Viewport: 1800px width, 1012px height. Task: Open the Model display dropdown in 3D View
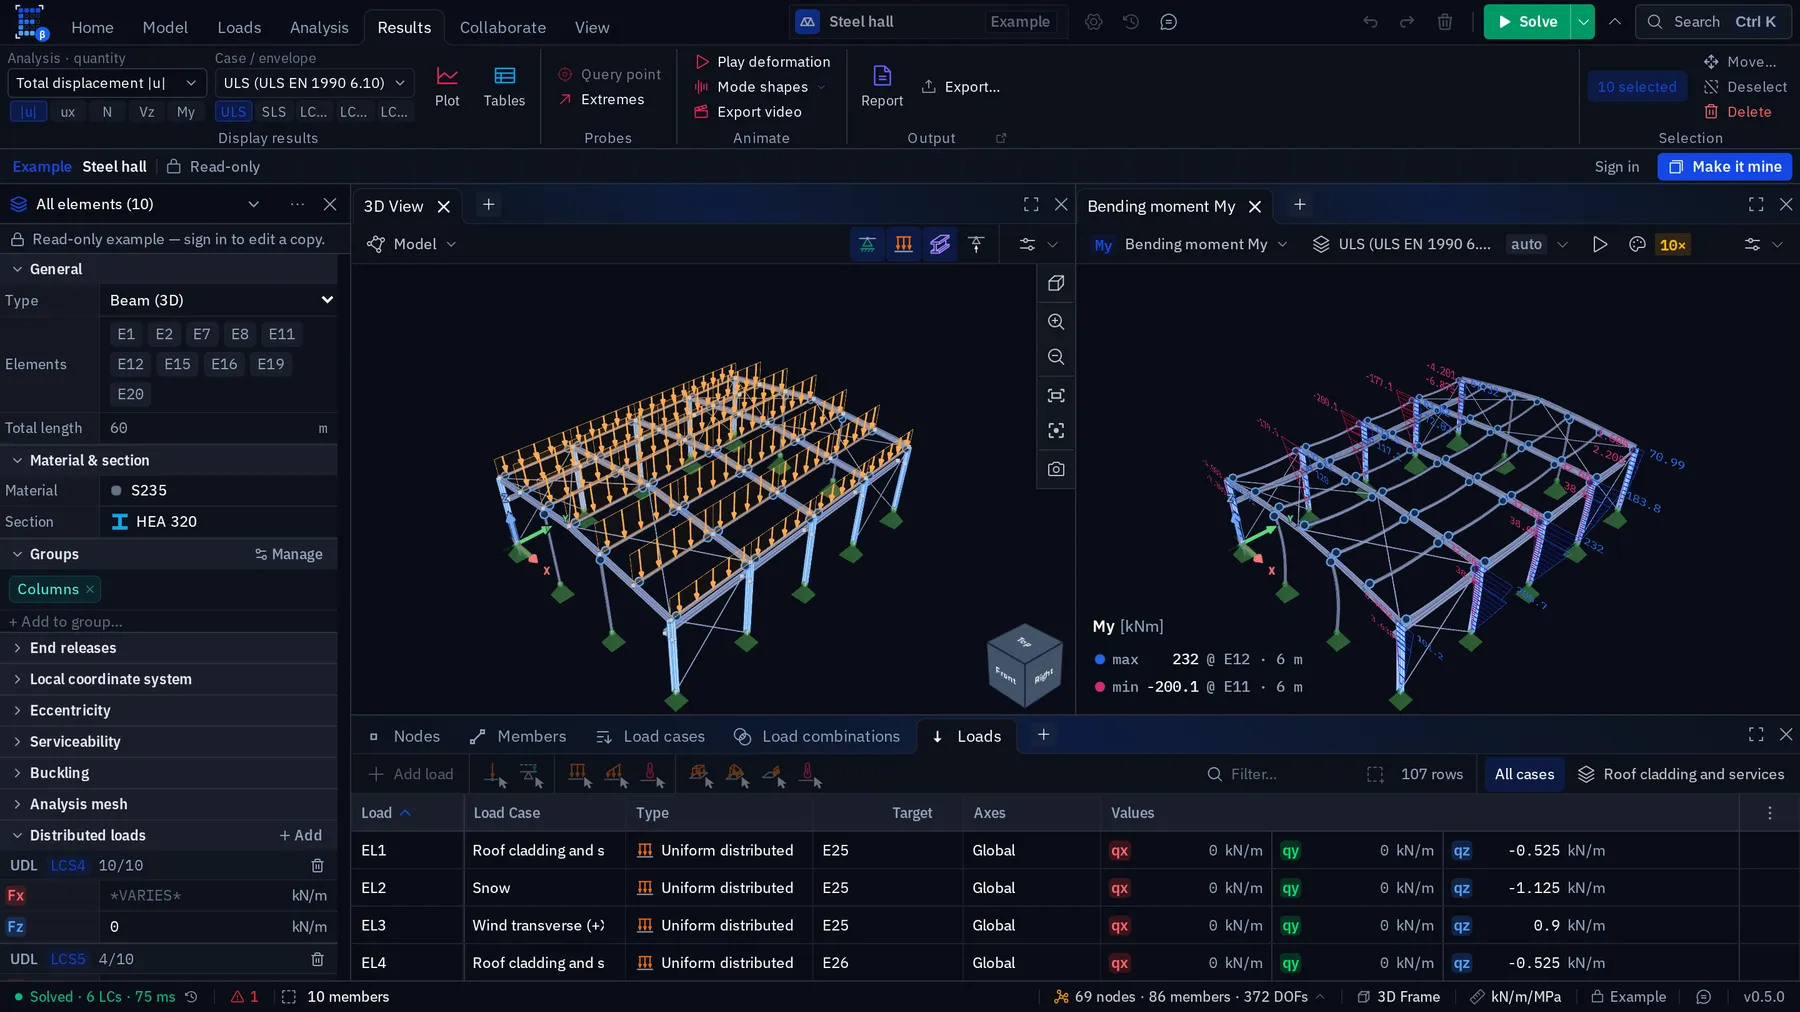tap(412, 244)
